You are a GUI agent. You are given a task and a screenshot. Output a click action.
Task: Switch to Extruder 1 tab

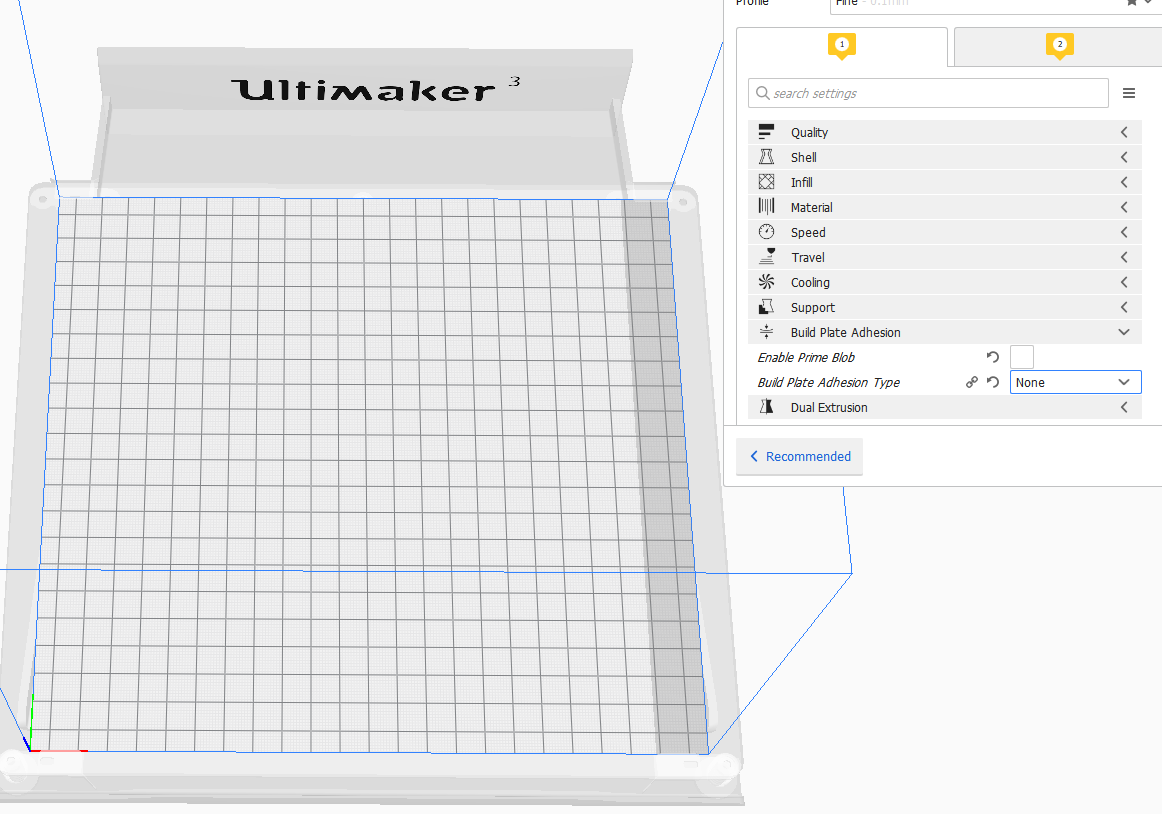pos(842,47)
